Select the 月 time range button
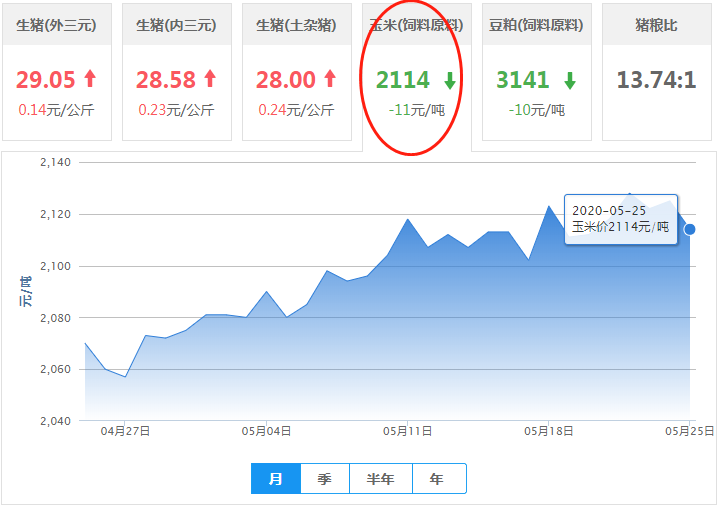 [276, 479]
